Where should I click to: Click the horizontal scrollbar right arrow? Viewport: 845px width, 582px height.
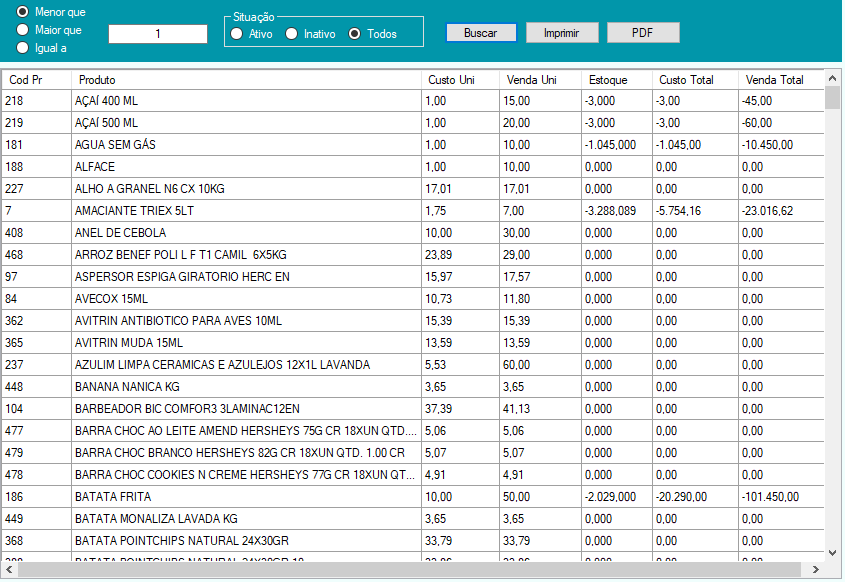click(x=815, y=571)
